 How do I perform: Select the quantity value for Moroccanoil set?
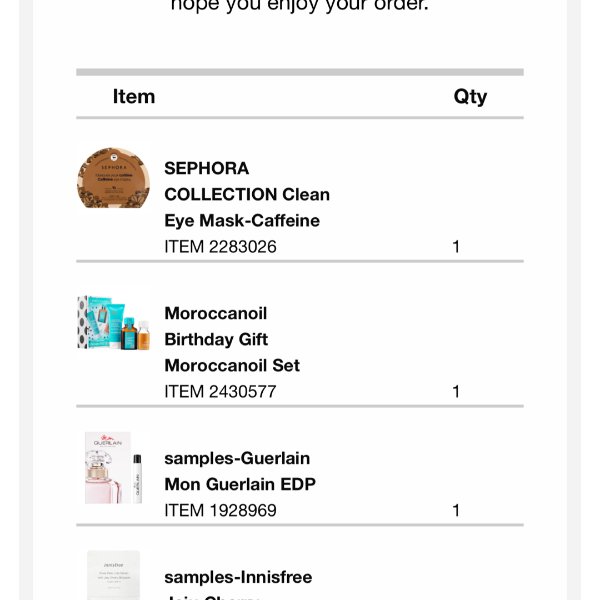coord(456,392)
